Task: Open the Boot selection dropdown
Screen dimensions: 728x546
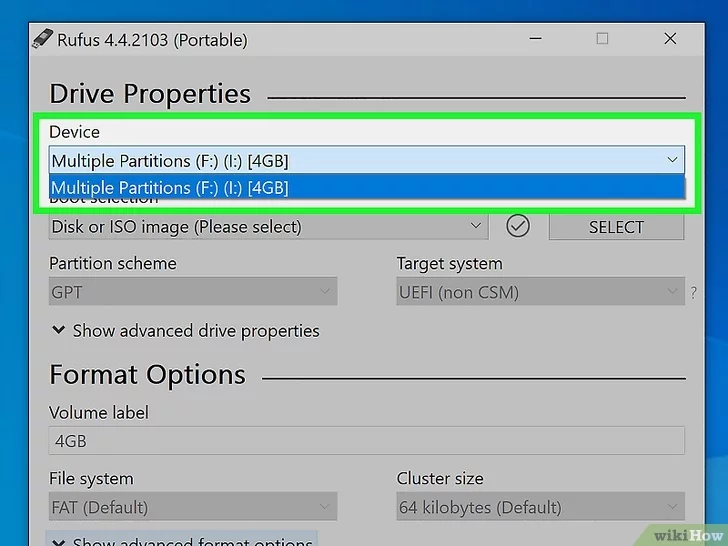Action: [268, 227]
